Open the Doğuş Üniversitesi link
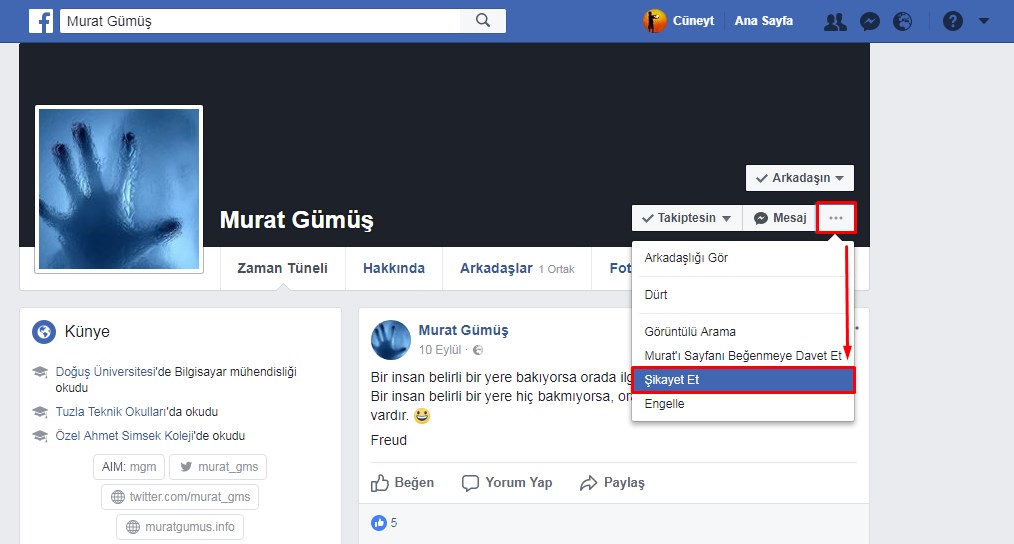 106,371
